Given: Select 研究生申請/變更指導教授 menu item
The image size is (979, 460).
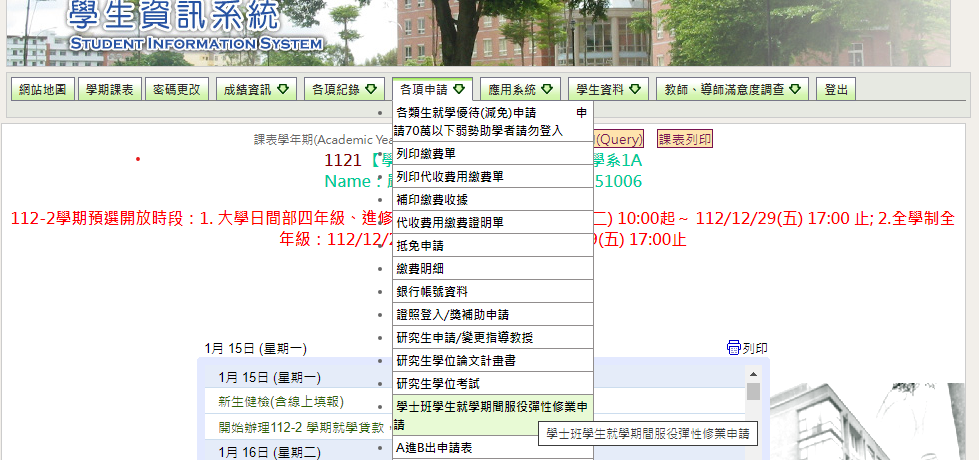Looking at the screenshot, I should (493, 338).
